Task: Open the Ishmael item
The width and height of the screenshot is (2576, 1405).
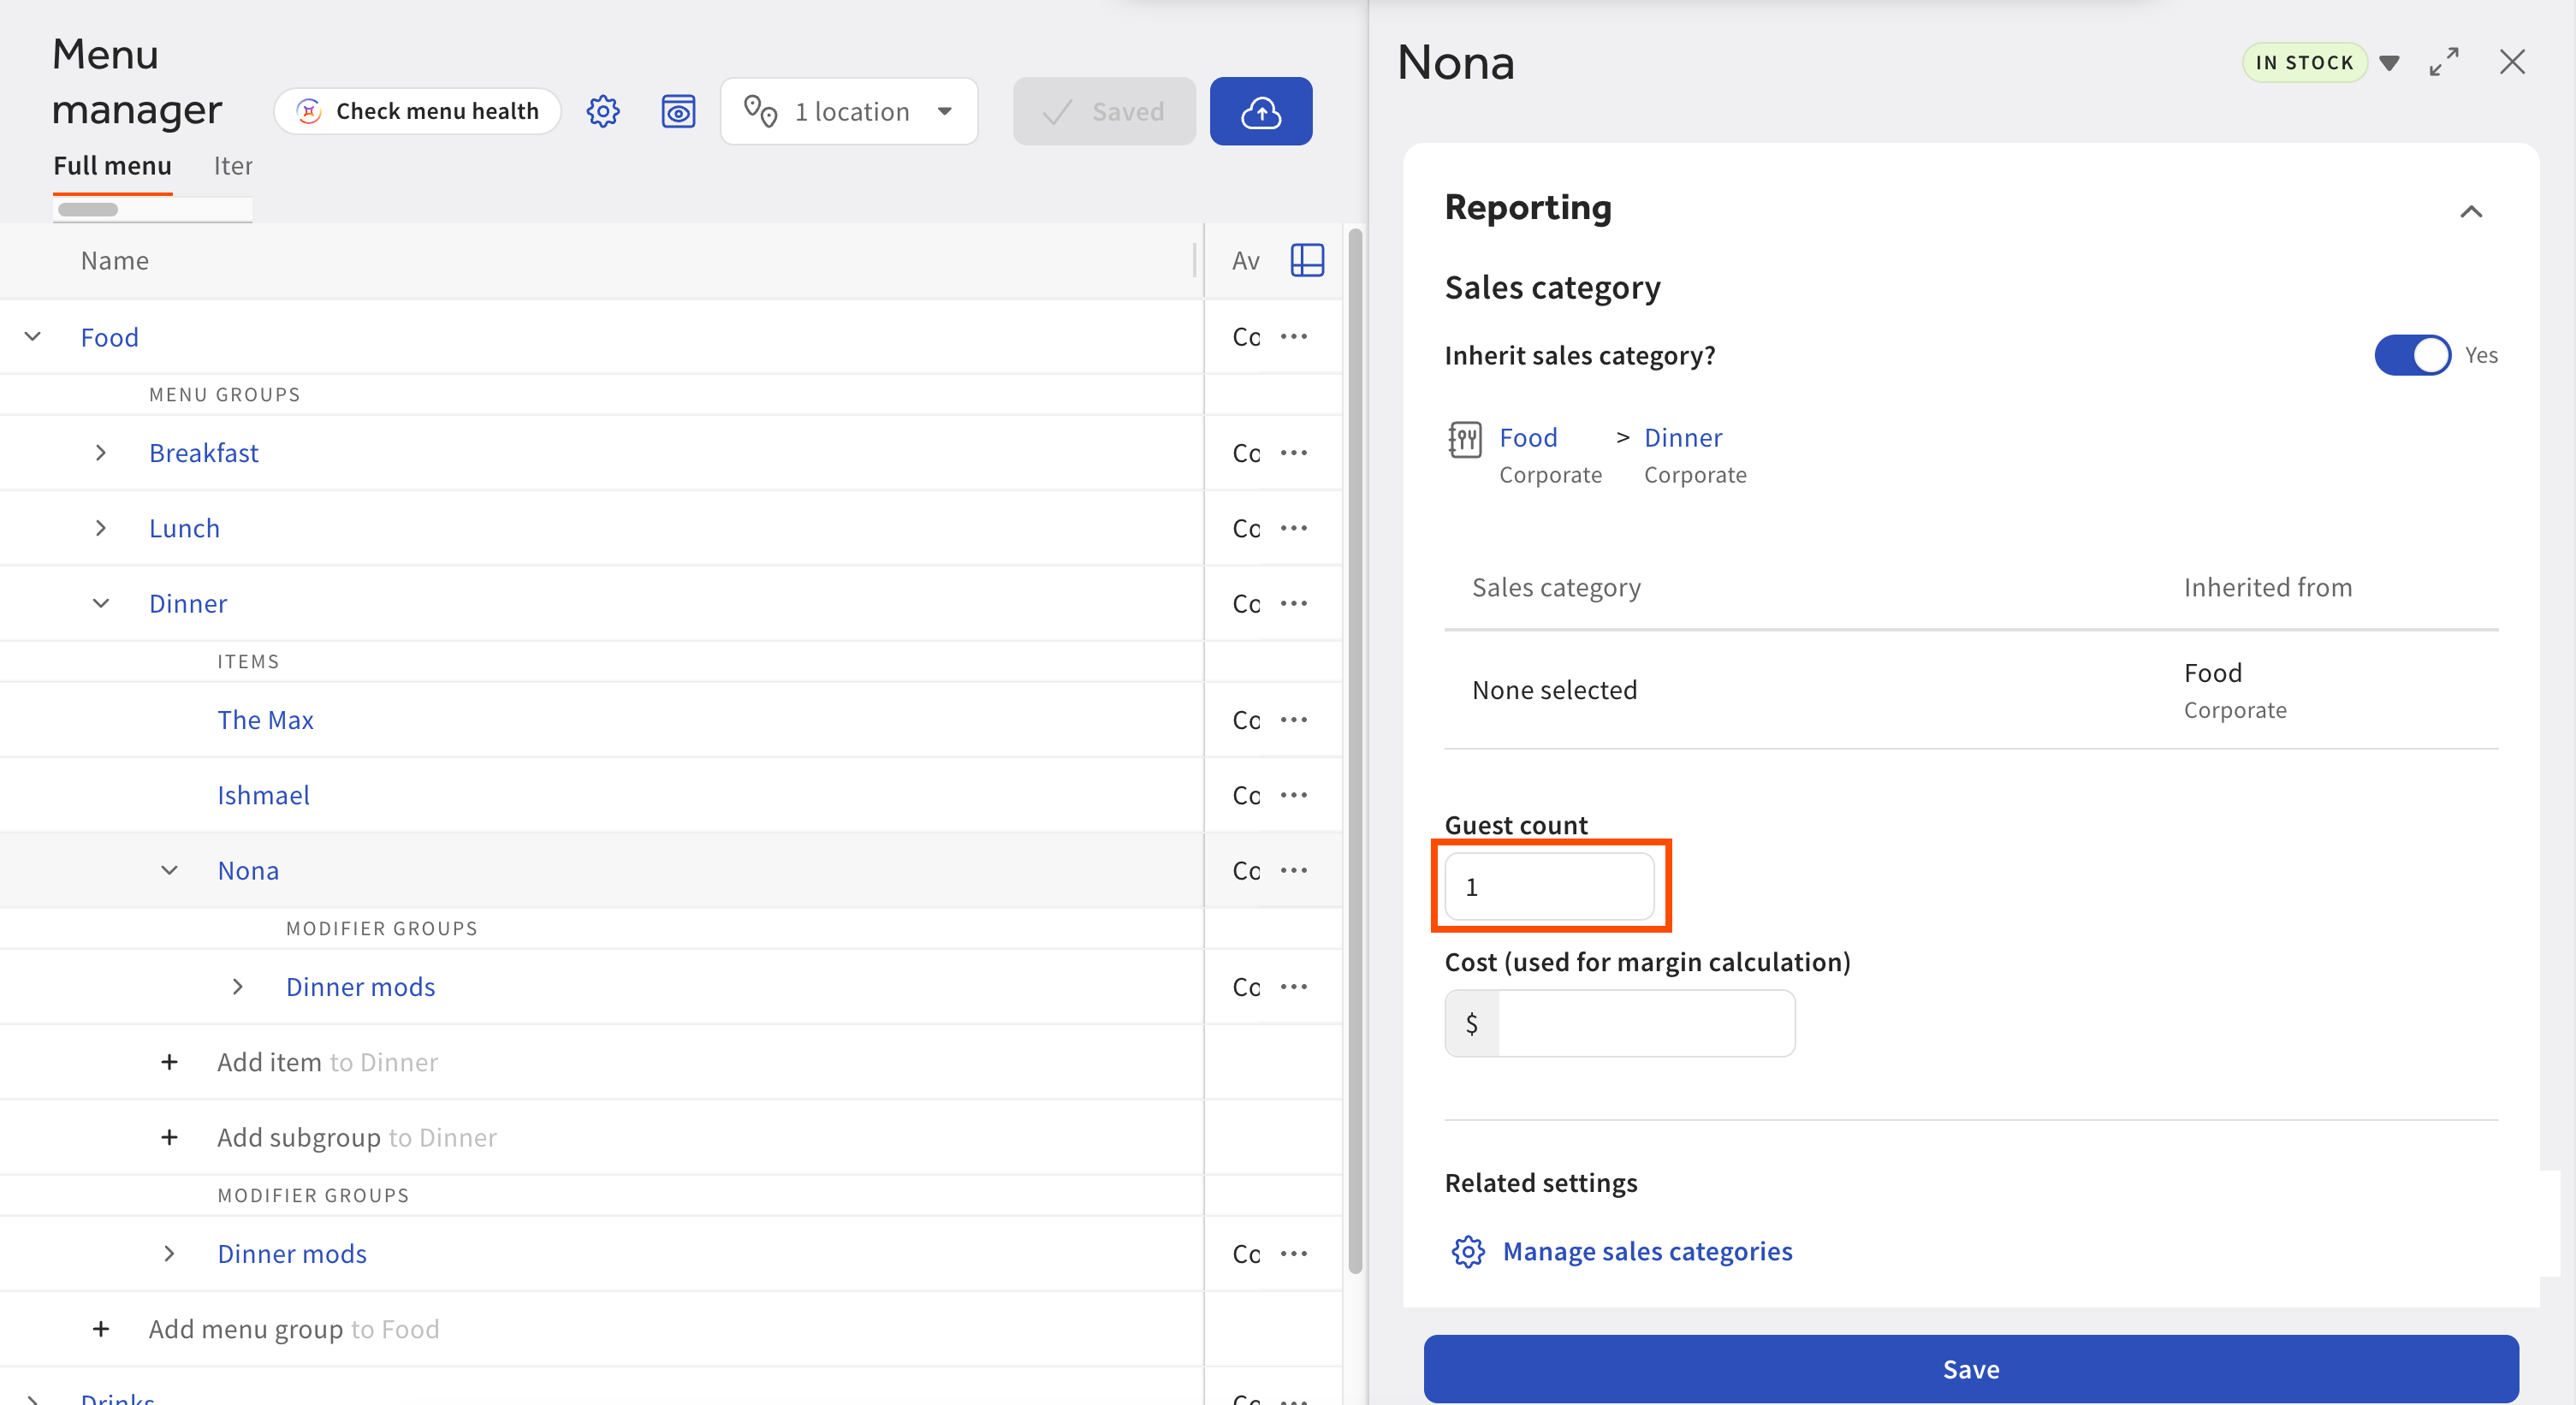Action: (x=264, y=795)
